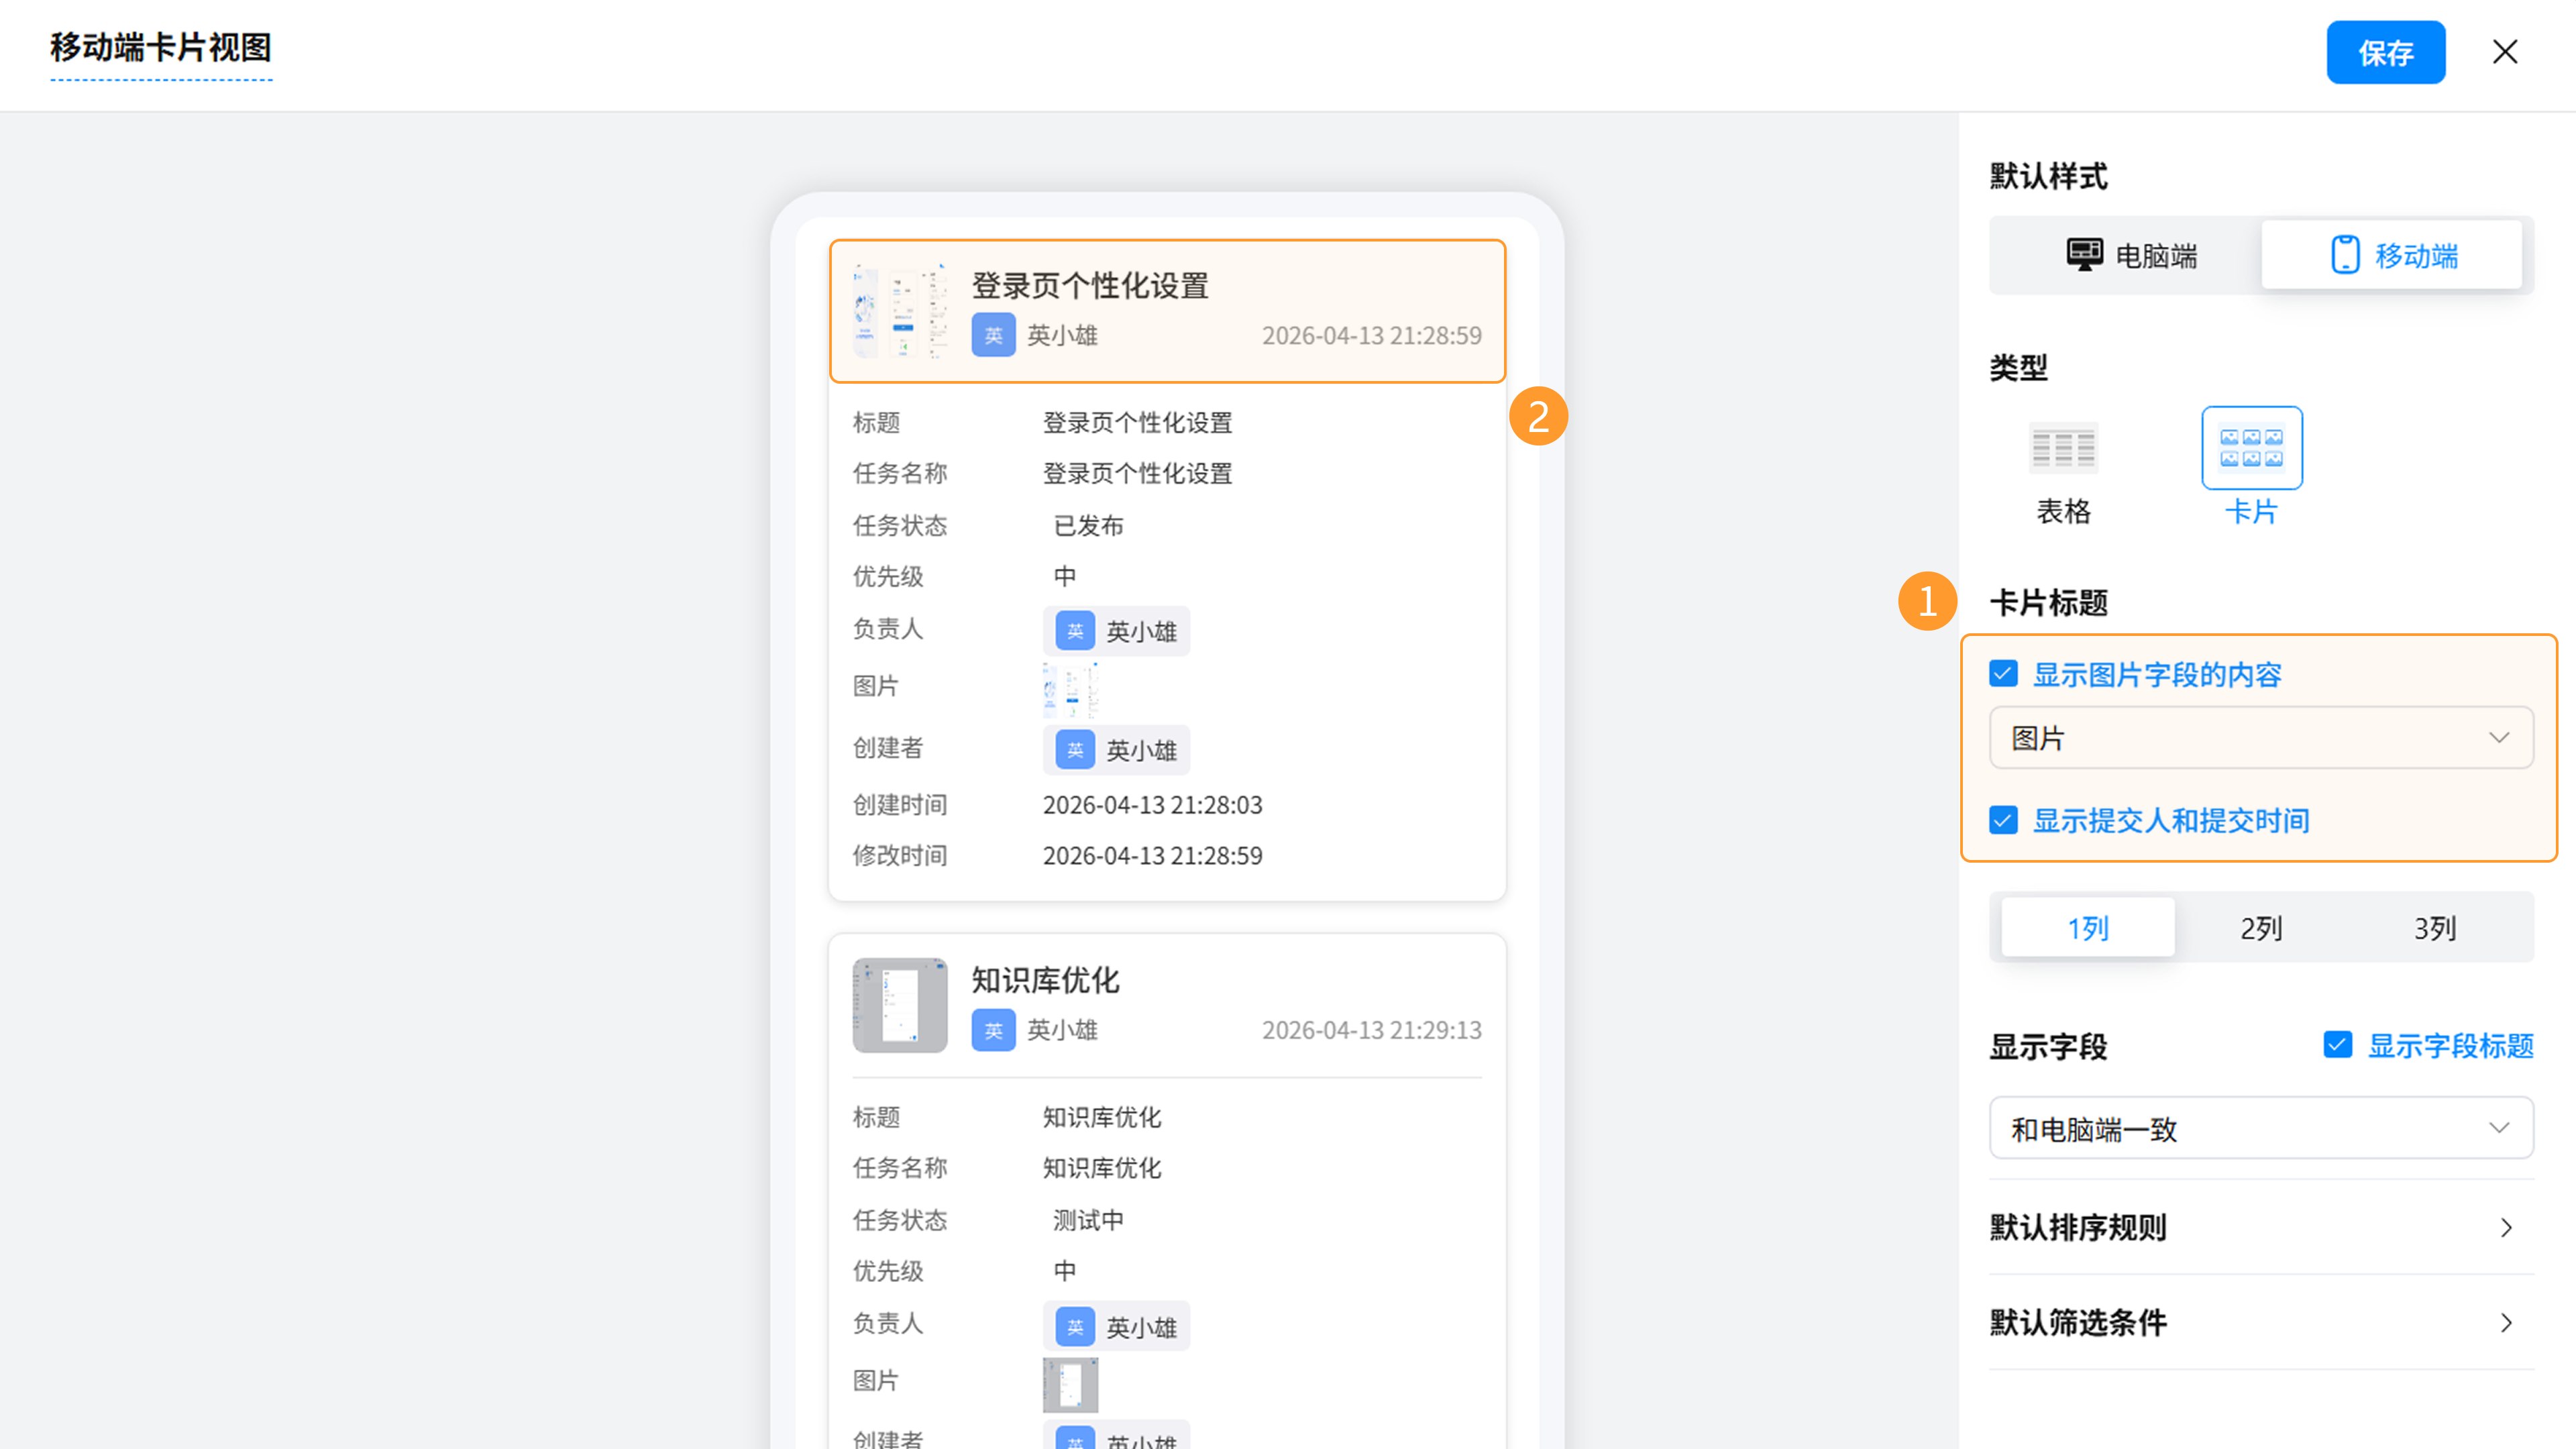Toggle 显示提交人和提交时间 checkbox

click(2003, 820)
